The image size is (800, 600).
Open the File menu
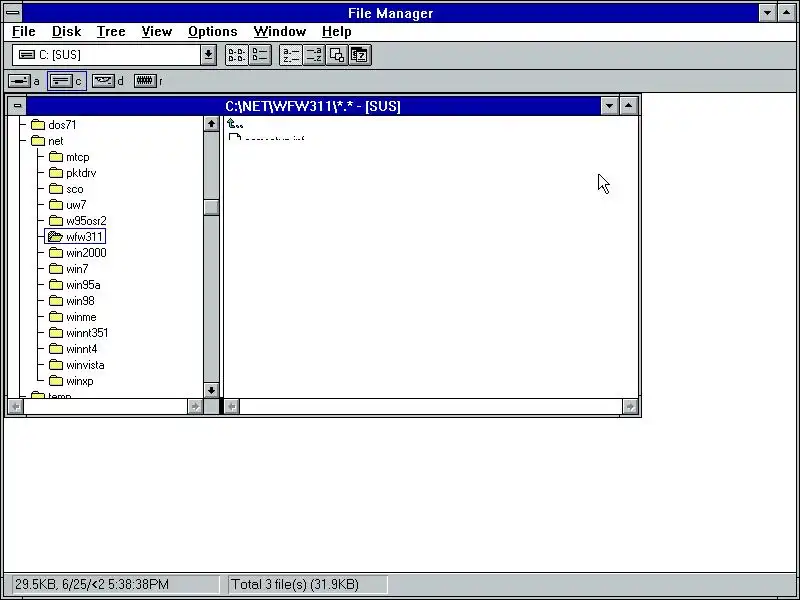[23, 32]
